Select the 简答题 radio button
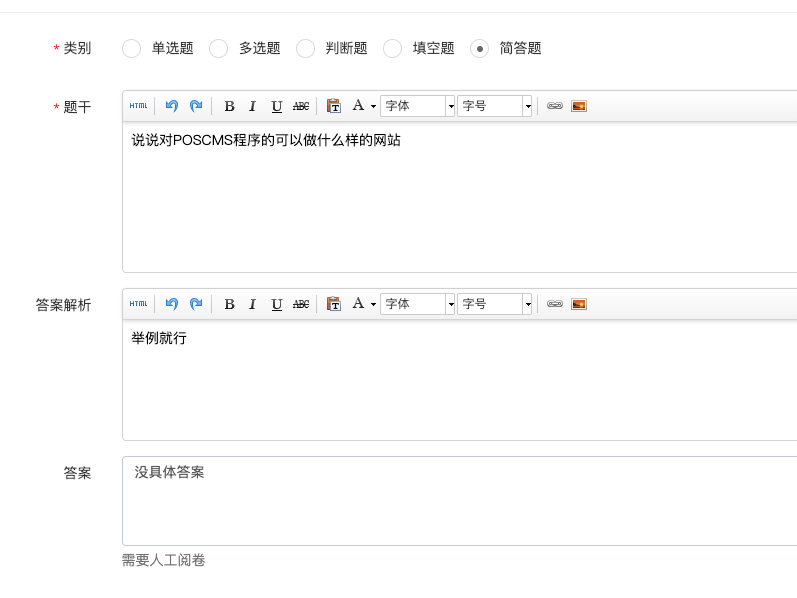 point(479,48)
